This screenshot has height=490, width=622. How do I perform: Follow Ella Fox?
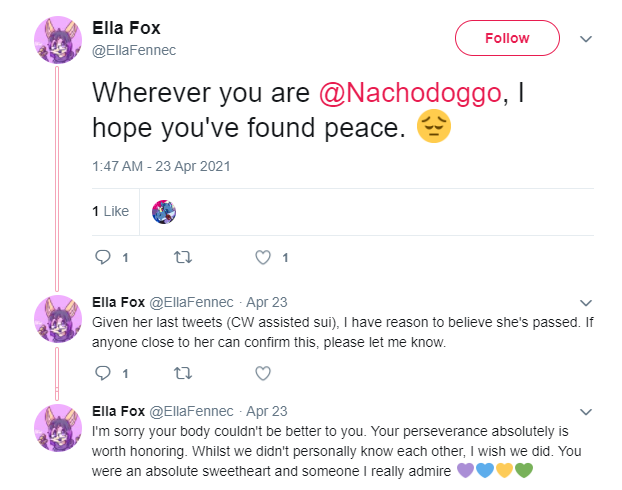pyautogui.click(x=507, y=38)
